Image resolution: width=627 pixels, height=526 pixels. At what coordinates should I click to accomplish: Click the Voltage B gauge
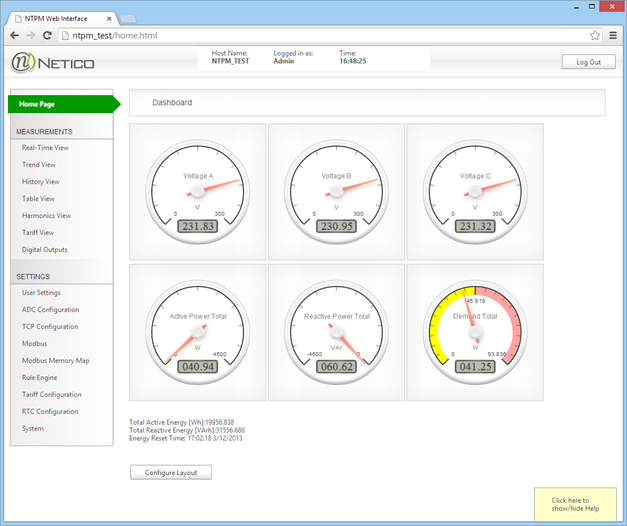[x=336, y=192]
